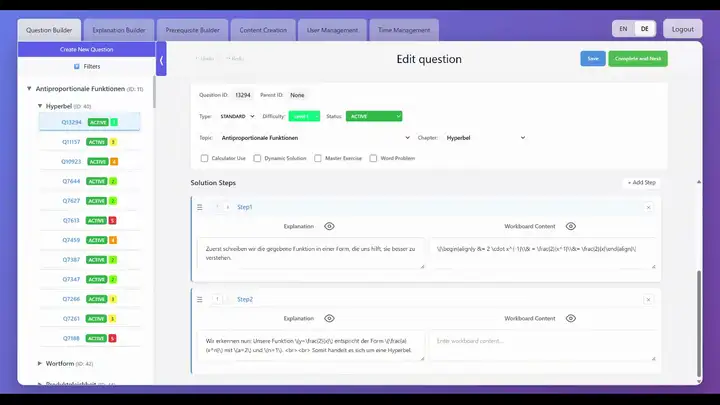Click the Filters icon in sidebar

pyautogui.click(x=77, y=67)
